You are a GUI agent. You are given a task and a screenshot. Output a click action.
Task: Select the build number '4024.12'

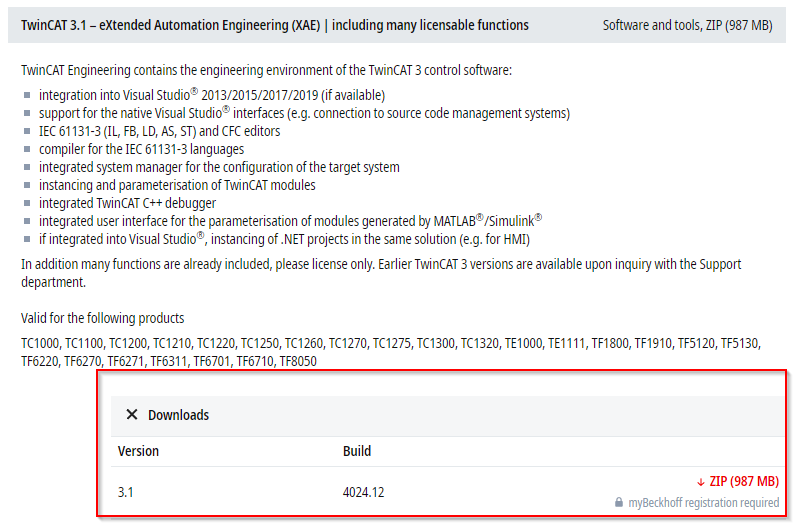point(363,492)
